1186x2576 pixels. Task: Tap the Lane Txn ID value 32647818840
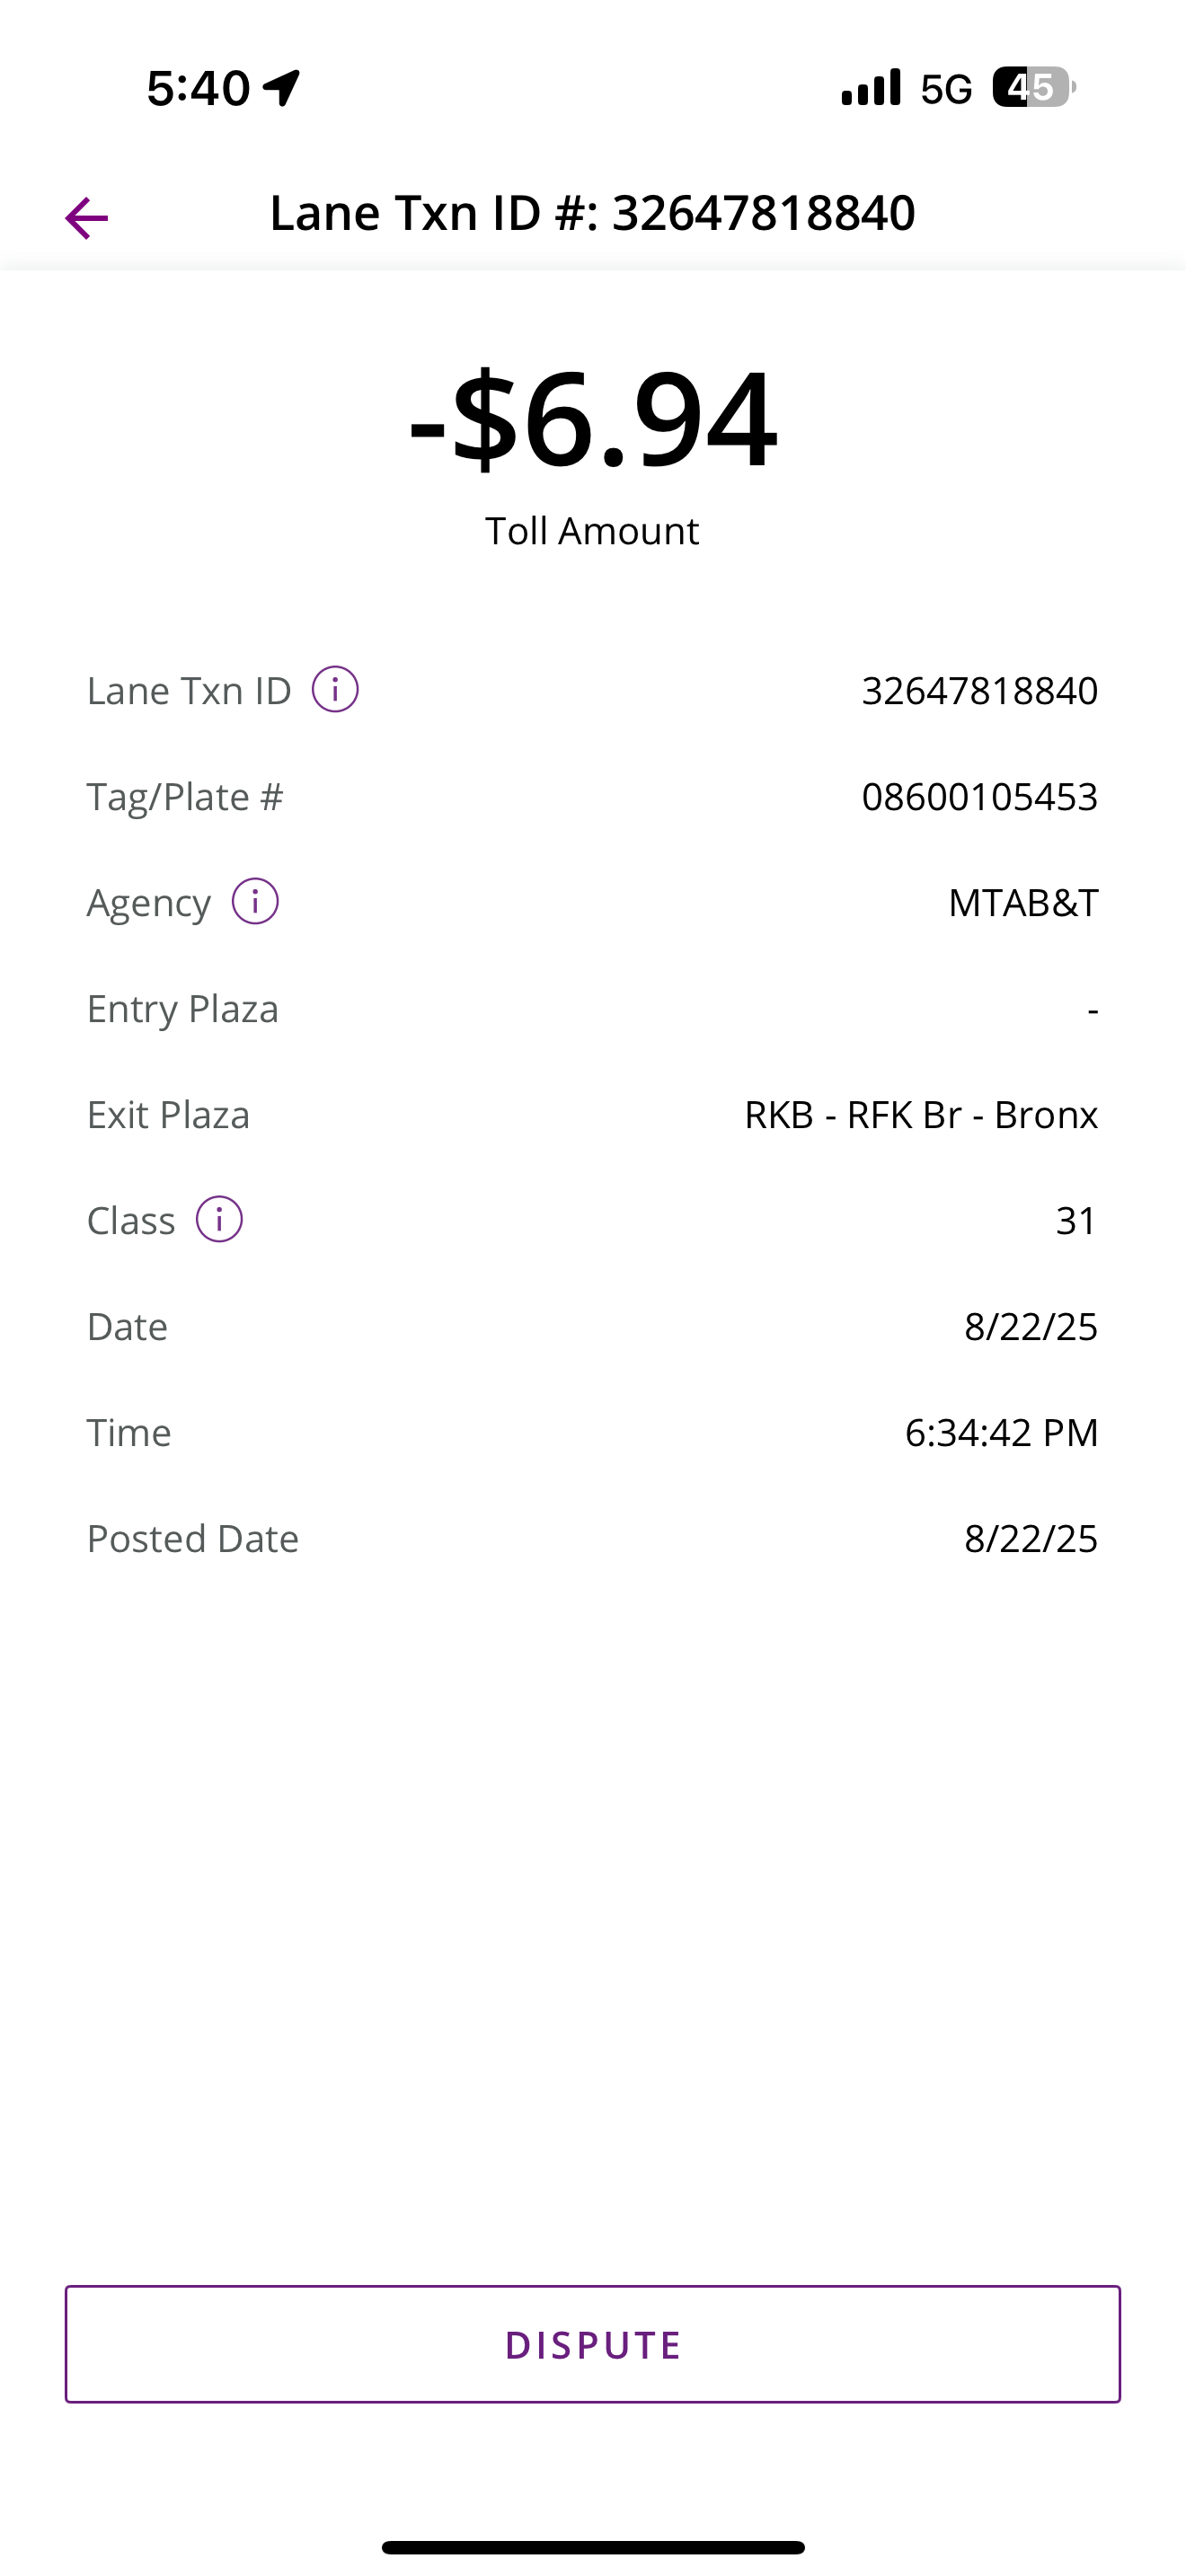[x=979, y=691]
